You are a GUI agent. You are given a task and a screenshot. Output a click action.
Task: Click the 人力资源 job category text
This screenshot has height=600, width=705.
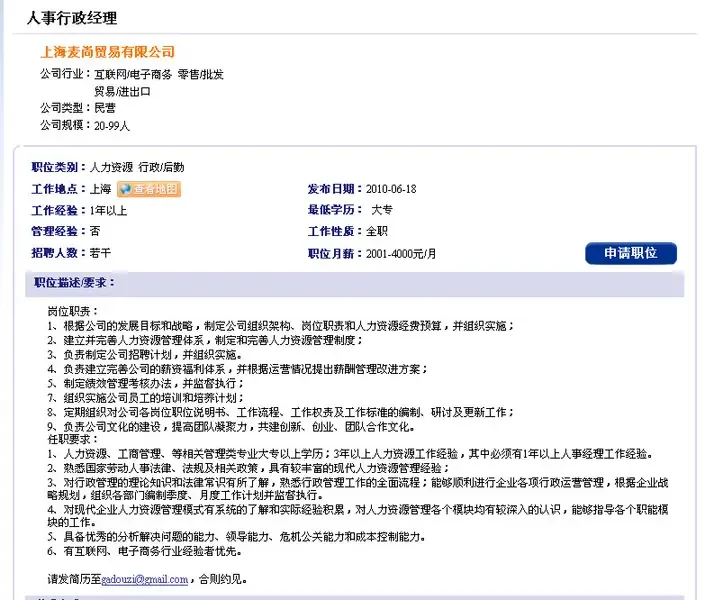(x=111, y=168)
